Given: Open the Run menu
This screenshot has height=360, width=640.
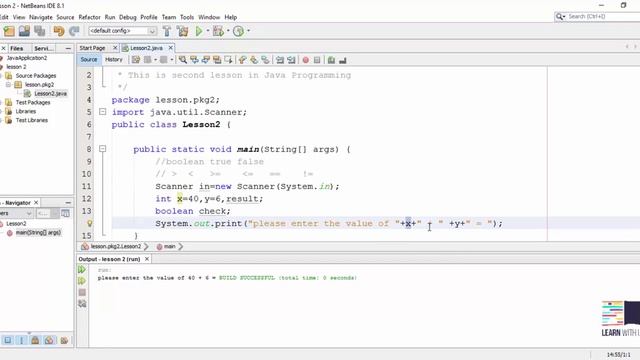Looking at the screenshot, I should (110, 17).
